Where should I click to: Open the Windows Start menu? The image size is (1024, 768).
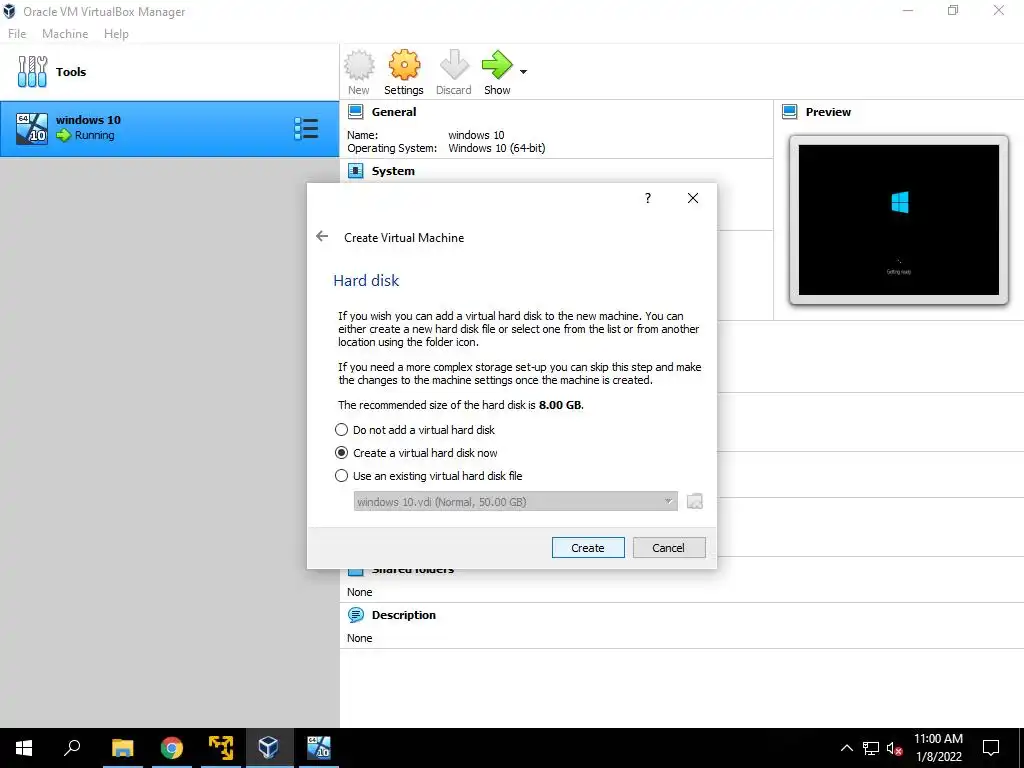(24, 748)
